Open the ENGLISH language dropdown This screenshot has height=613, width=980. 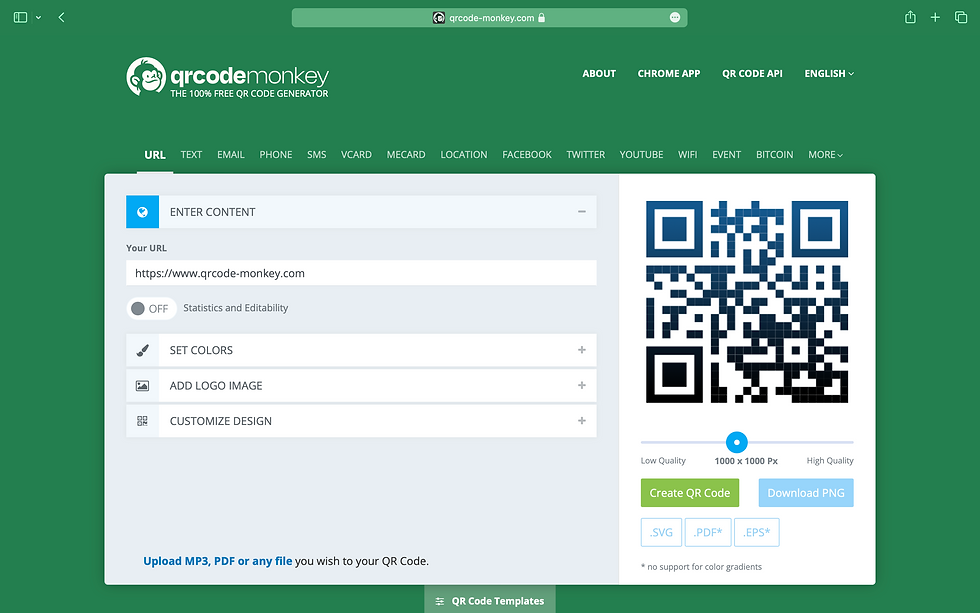pyautogui.click(x=829, y=74)
